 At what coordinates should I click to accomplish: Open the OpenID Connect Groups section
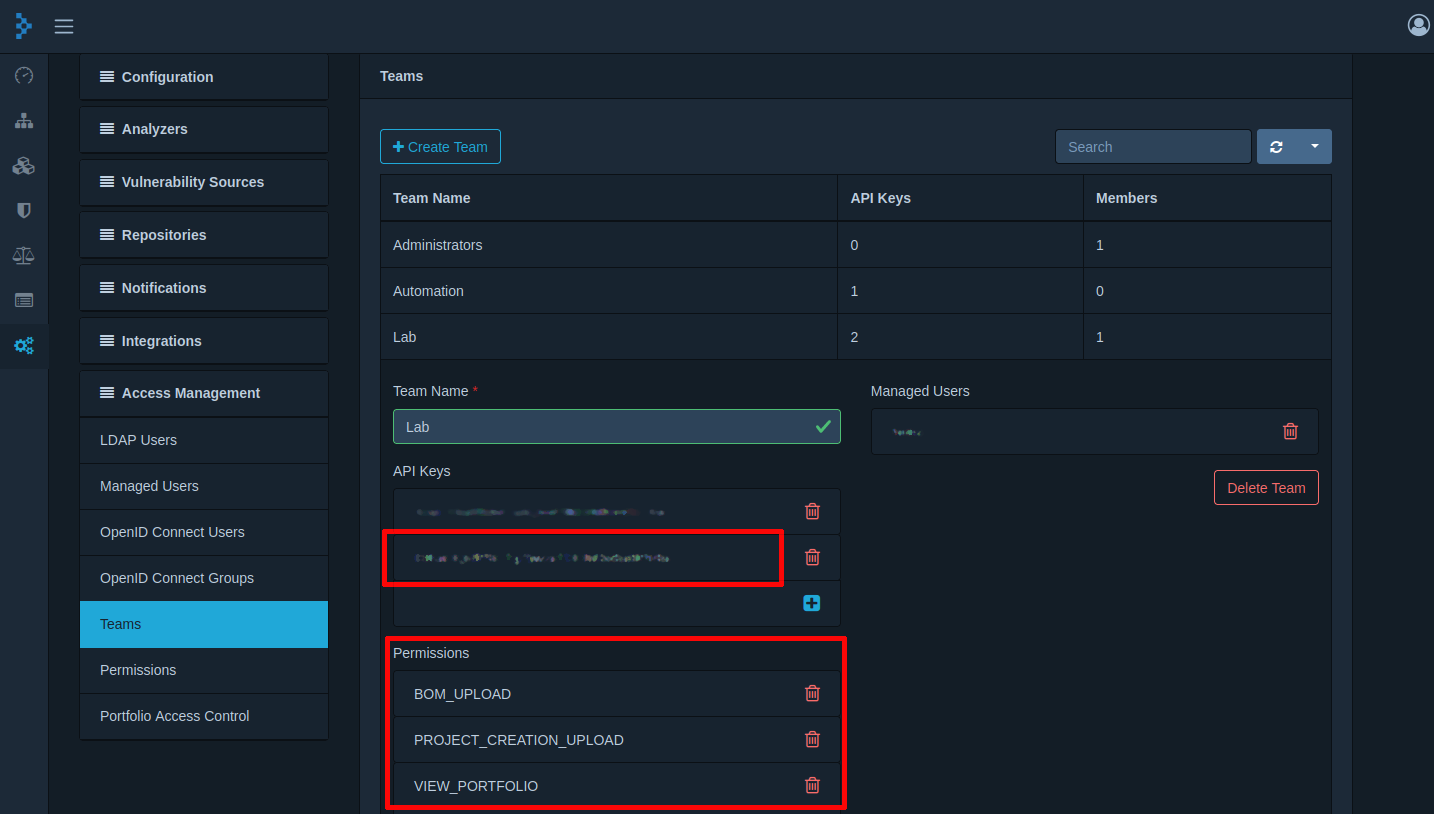click(x=176, y=578)
